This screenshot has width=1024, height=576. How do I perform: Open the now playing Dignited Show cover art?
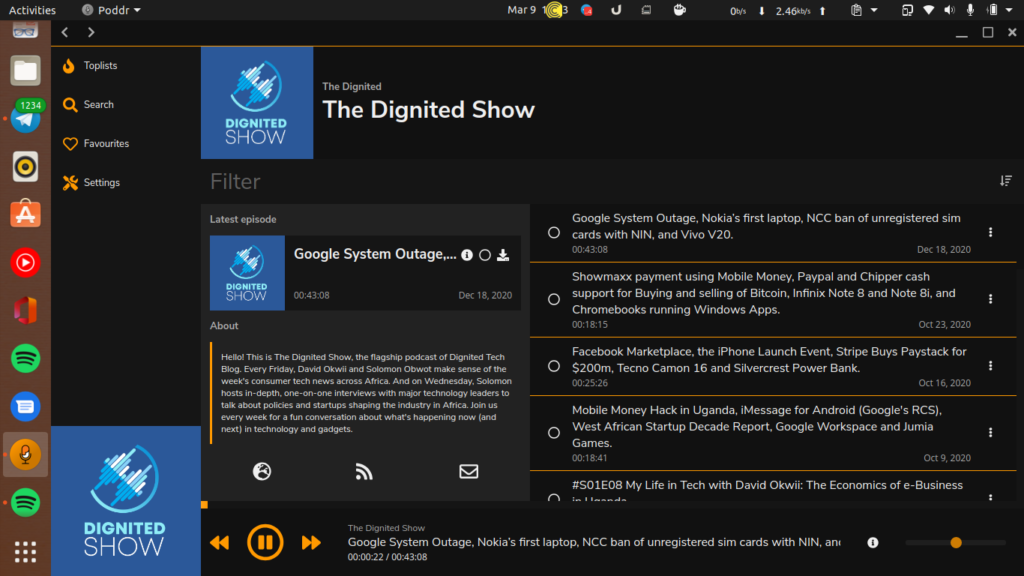126,501
